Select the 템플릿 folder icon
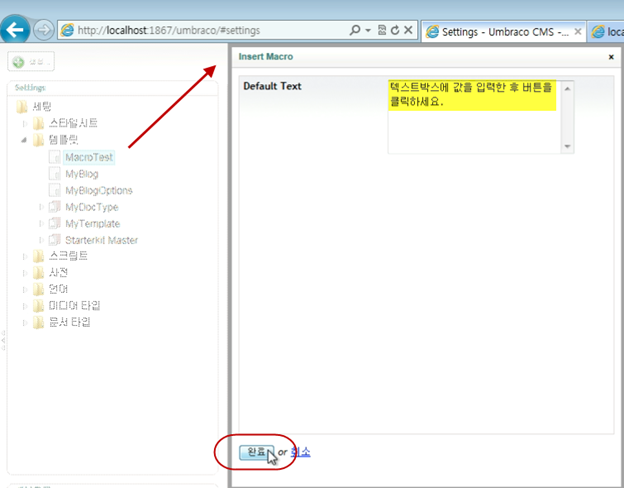The height and width of the screenshot is (488, 624). click(x=38, y=140)
